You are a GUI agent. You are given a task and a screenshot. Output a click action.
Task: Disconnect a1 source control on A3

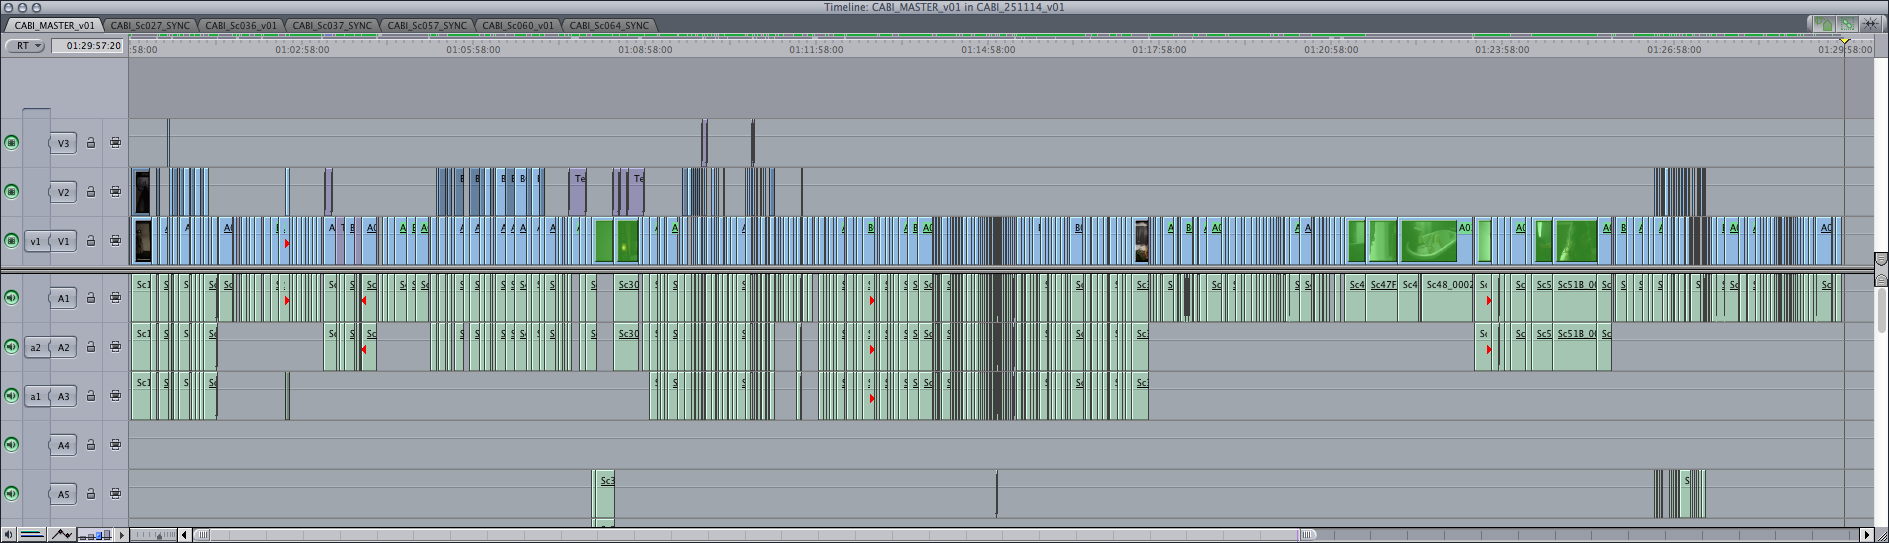click(x=36, y=396)
